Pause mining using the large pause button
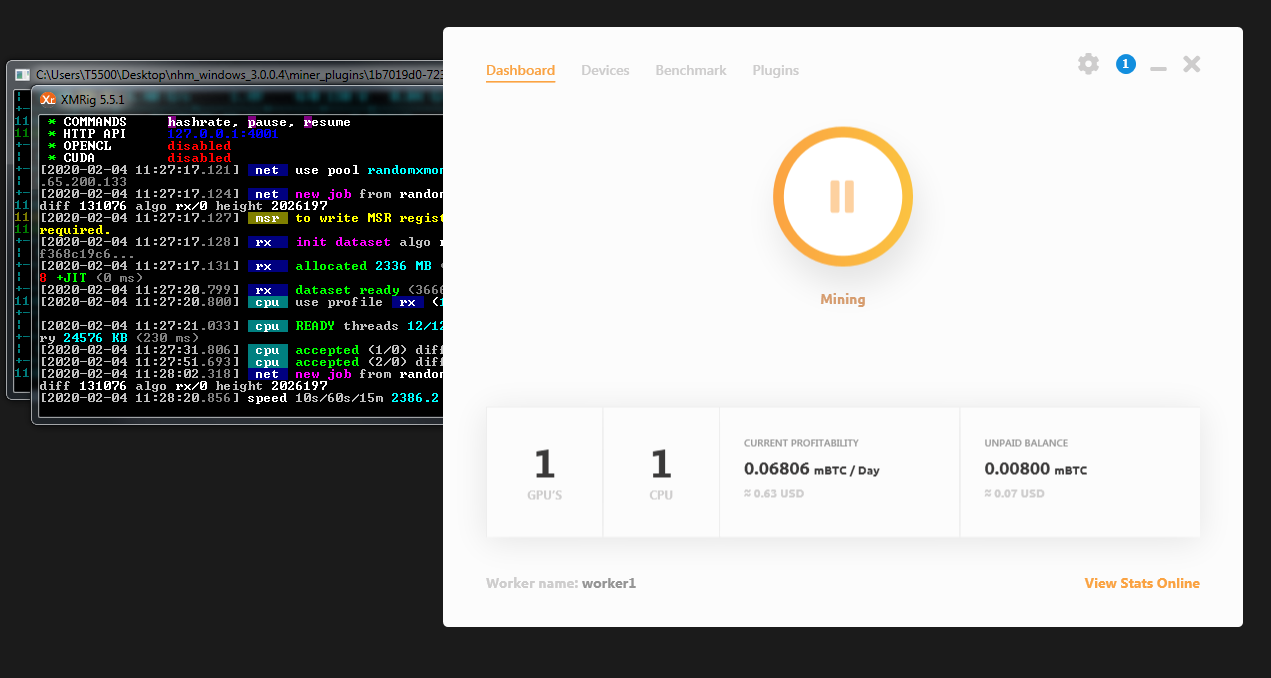The image size is (1271, 678). (x=842, y=196)
